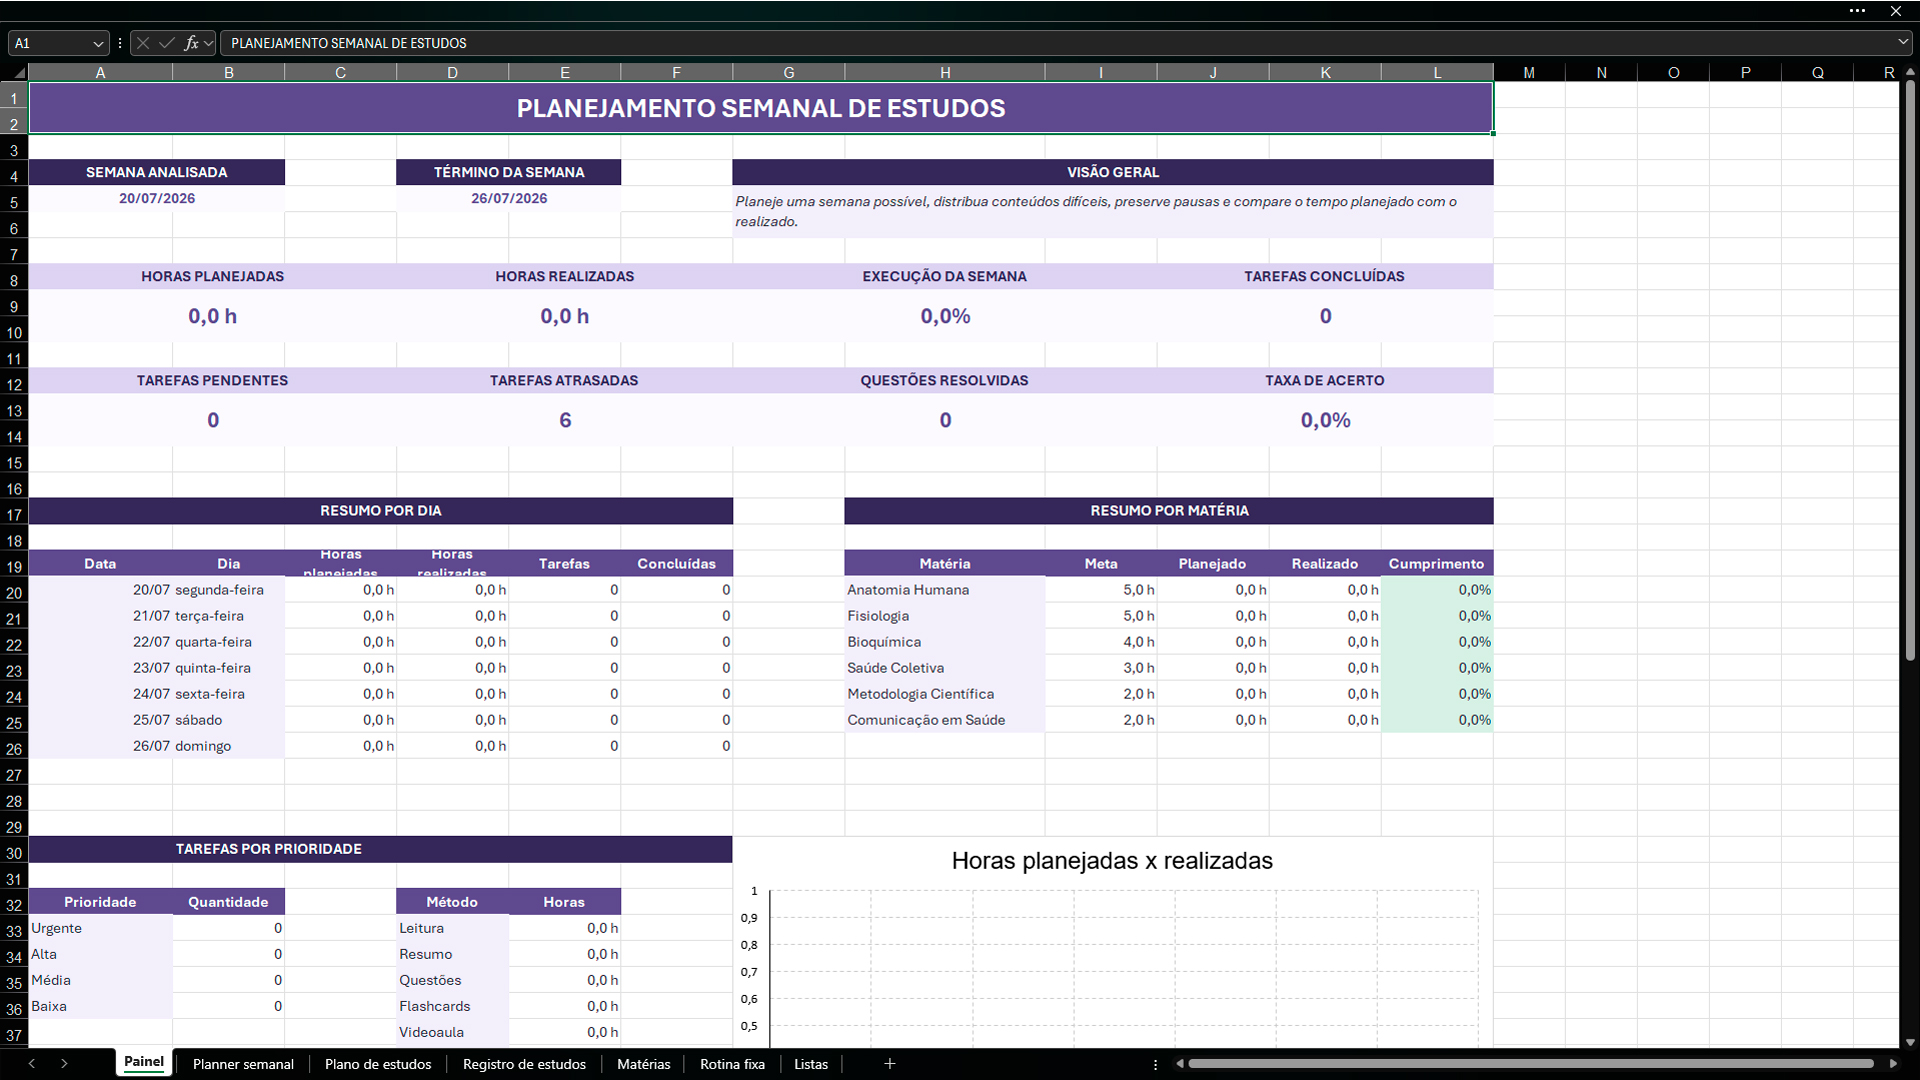1920x1080 pixels.
Task: Click TAREFAS POR PRIORIDADE header
Action: point(381,849)
